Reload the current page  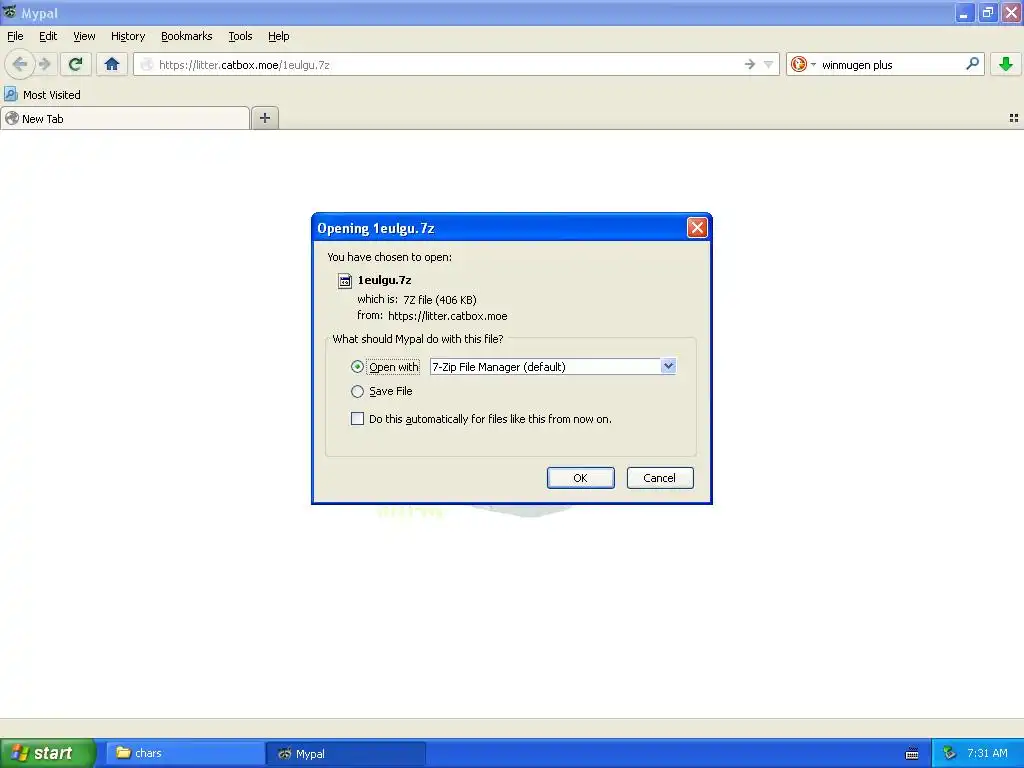(x=76, y=64)
